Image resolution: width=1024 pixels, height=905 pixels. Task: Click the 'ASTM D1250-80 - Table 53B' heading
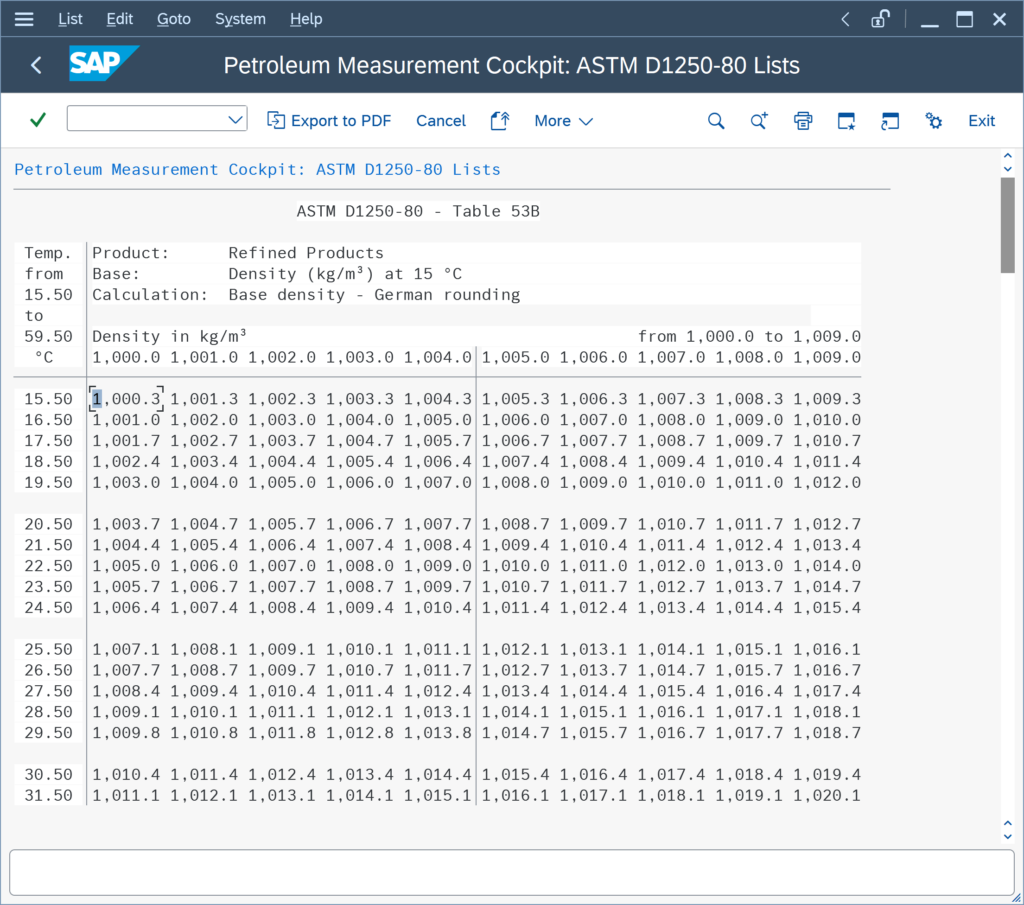418,212
